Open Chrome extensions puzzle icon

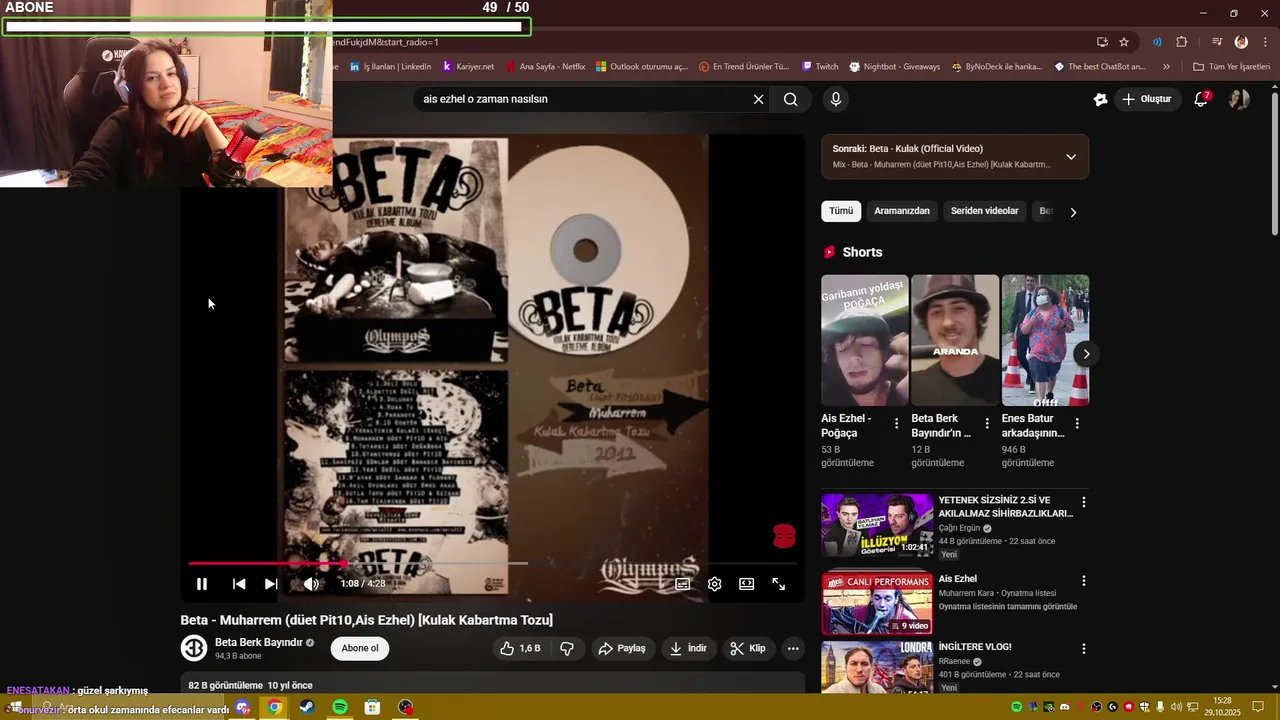pyautogui.click(x=1182, y=42)
